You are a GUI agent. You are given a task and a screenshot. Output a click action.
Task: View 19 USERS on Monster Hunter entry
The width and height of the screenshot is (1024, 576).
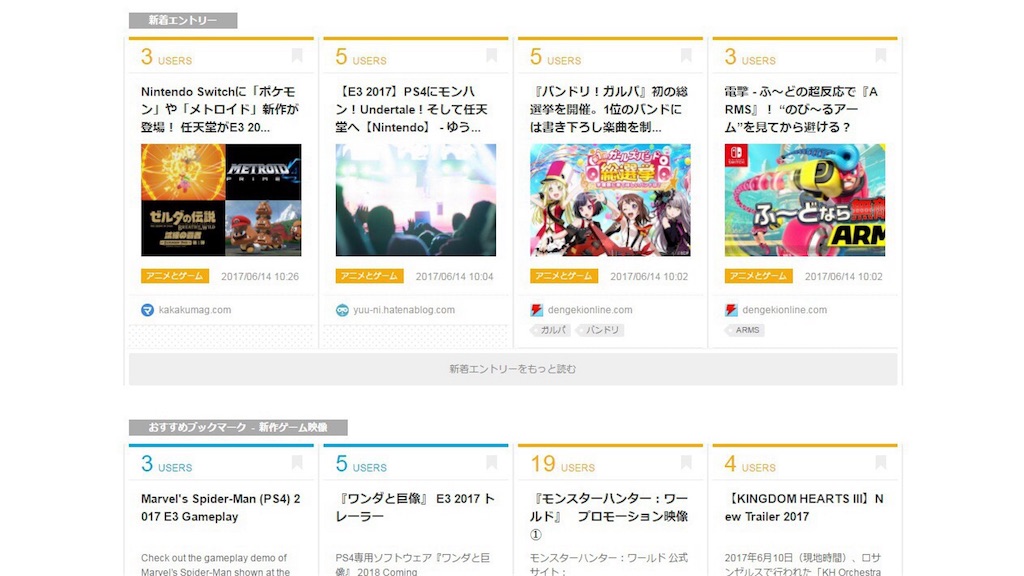563,464
